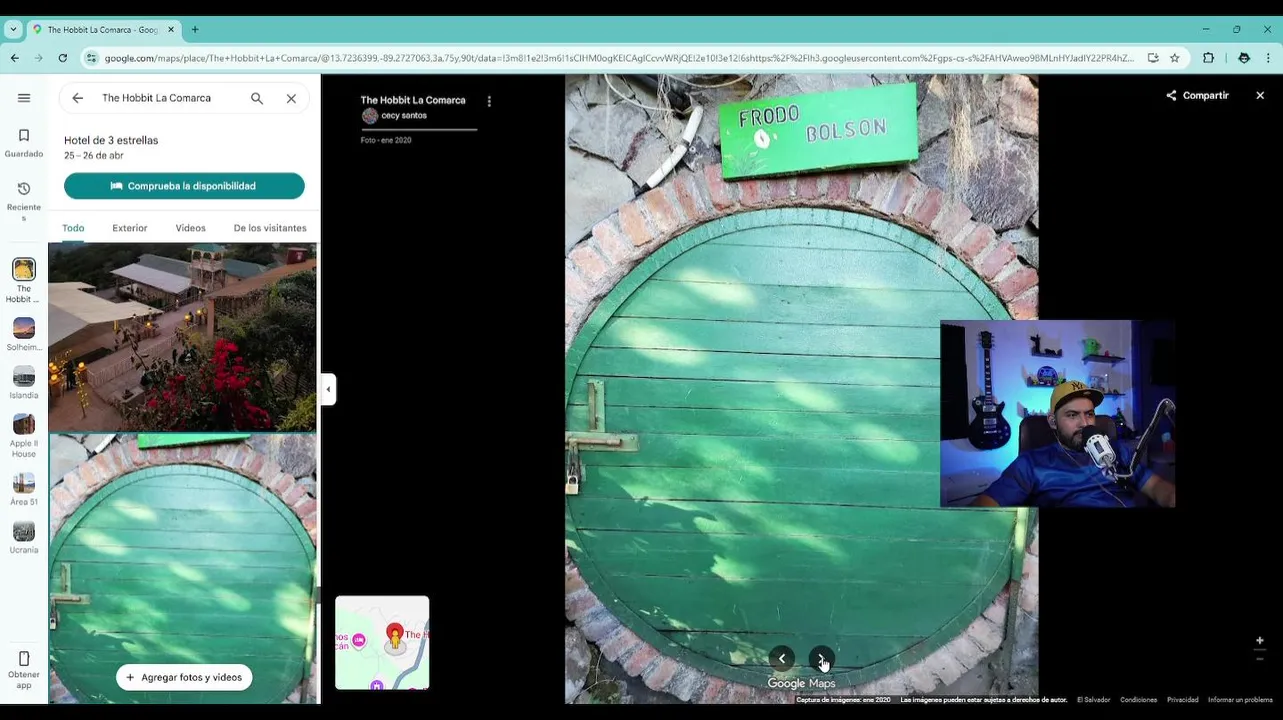Select The Hobbit recent place shortcut
This screenshot has width=1283, height=720.
pos(24,281)
